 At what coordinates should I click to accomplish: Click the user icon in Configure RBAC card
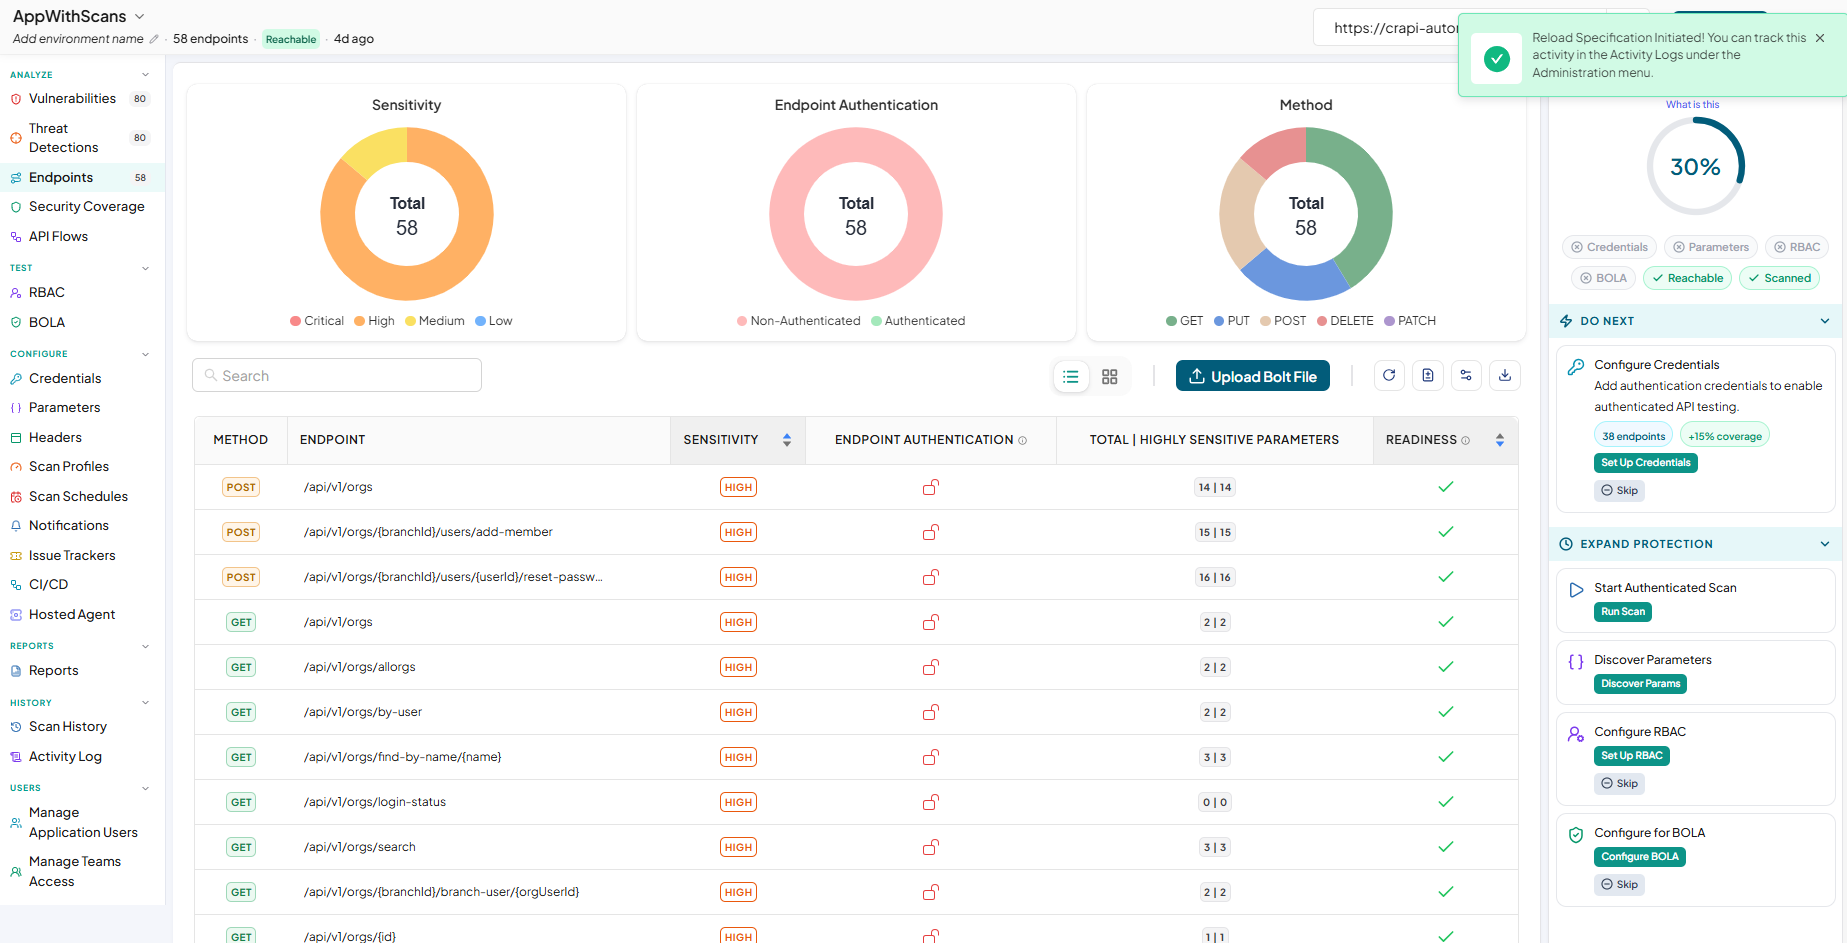coord(1576,734)
